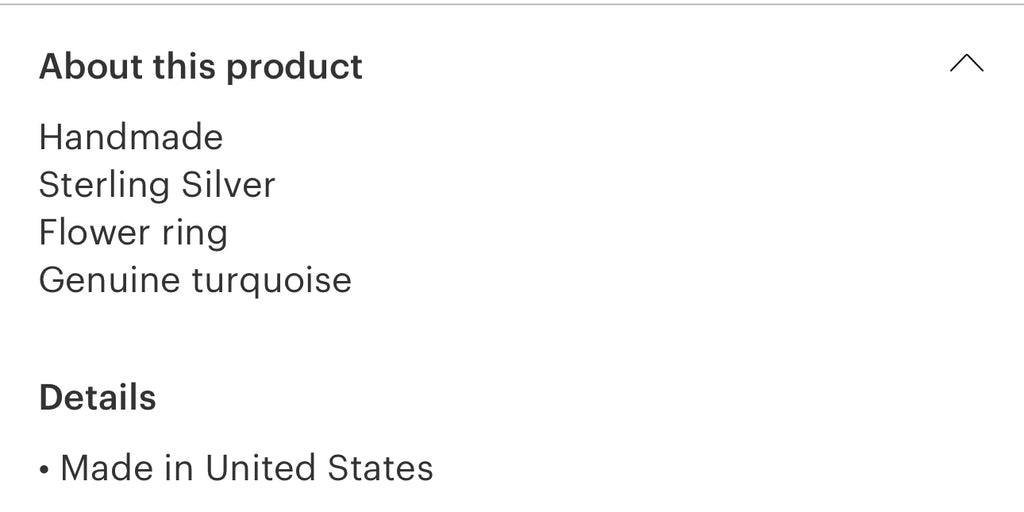
Task: Click the About this product heading
Action: (x=200, y=67)
